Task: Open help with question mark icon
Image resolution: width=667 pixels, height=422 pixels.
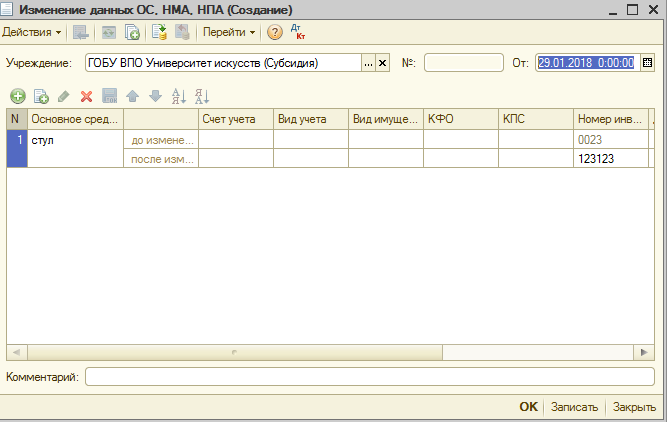Action: [x=275, y=32]
